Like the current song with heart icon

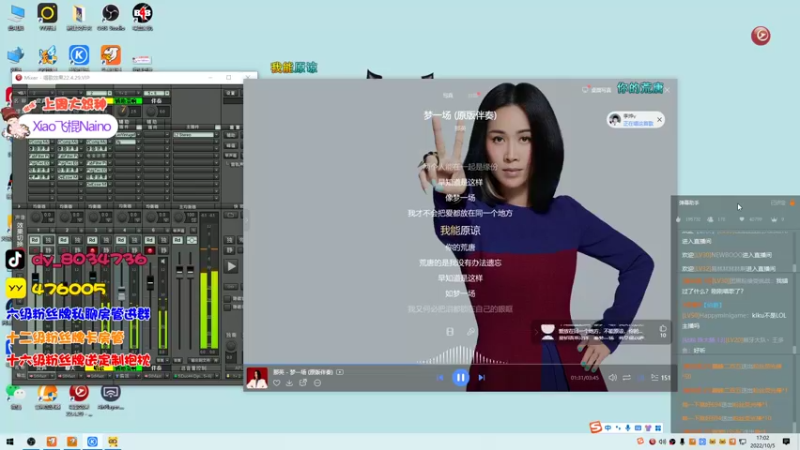[x=277, y=383]
